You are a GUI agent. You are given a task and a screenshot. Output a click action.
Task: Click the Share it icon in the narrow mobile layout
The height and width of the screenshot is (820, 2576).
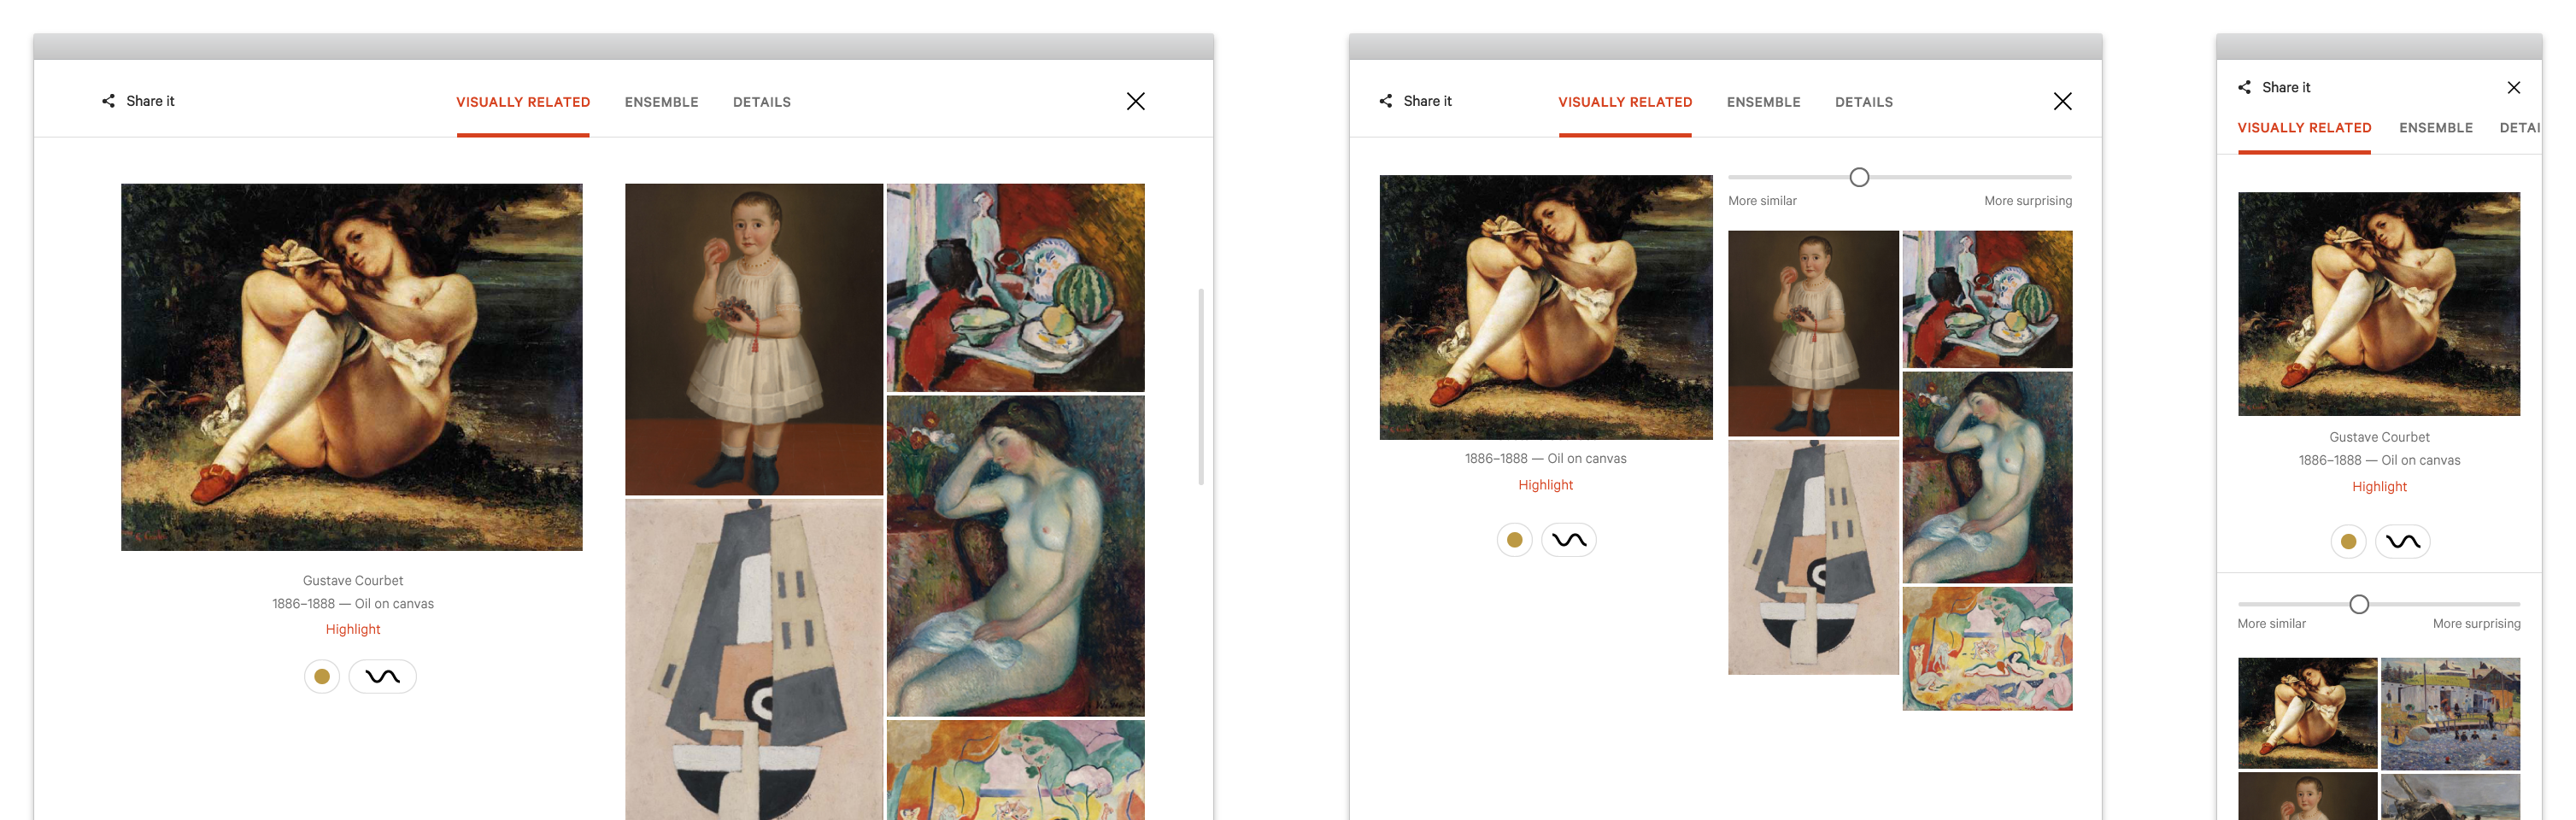(2244, 87)
